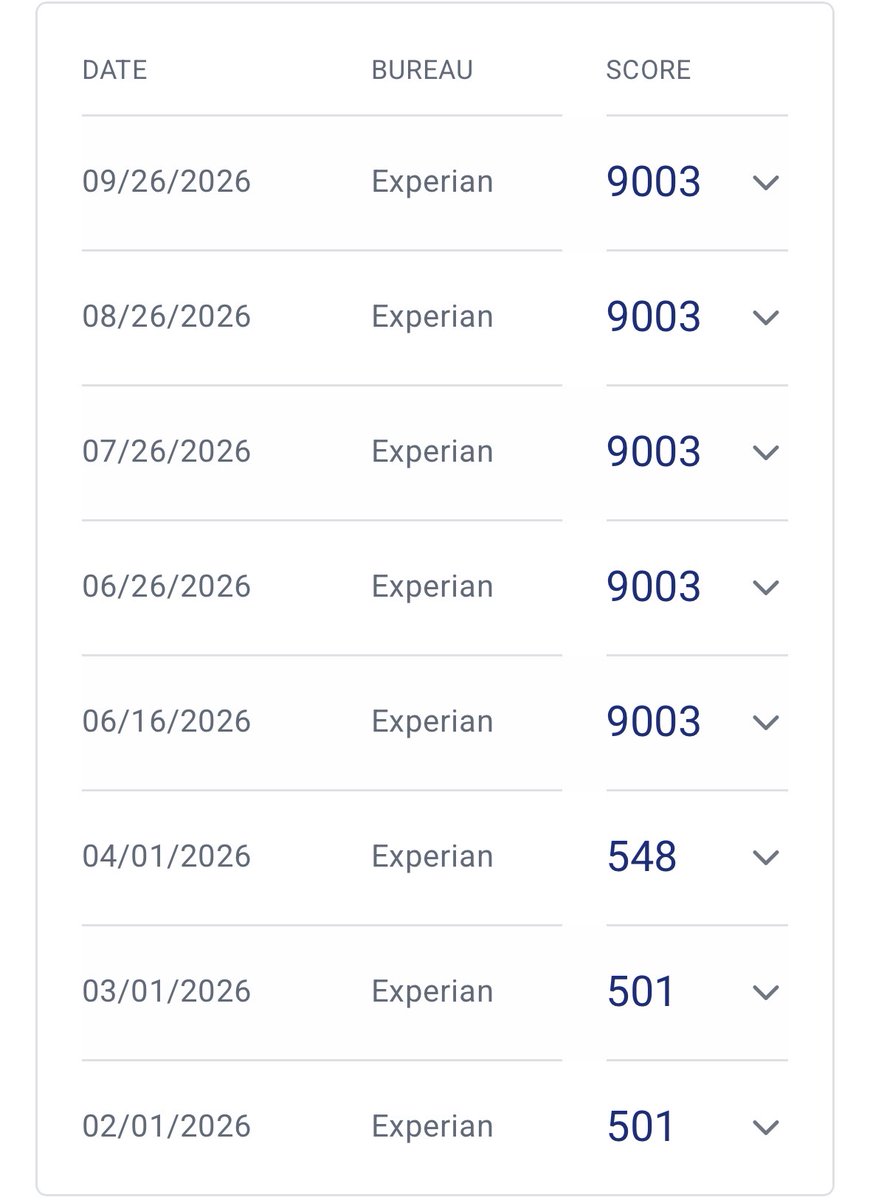Viewport: 870px width, 1200px height.
Task: Select the 501 score dated 03/01/2026
Action: tap(641, 992)
